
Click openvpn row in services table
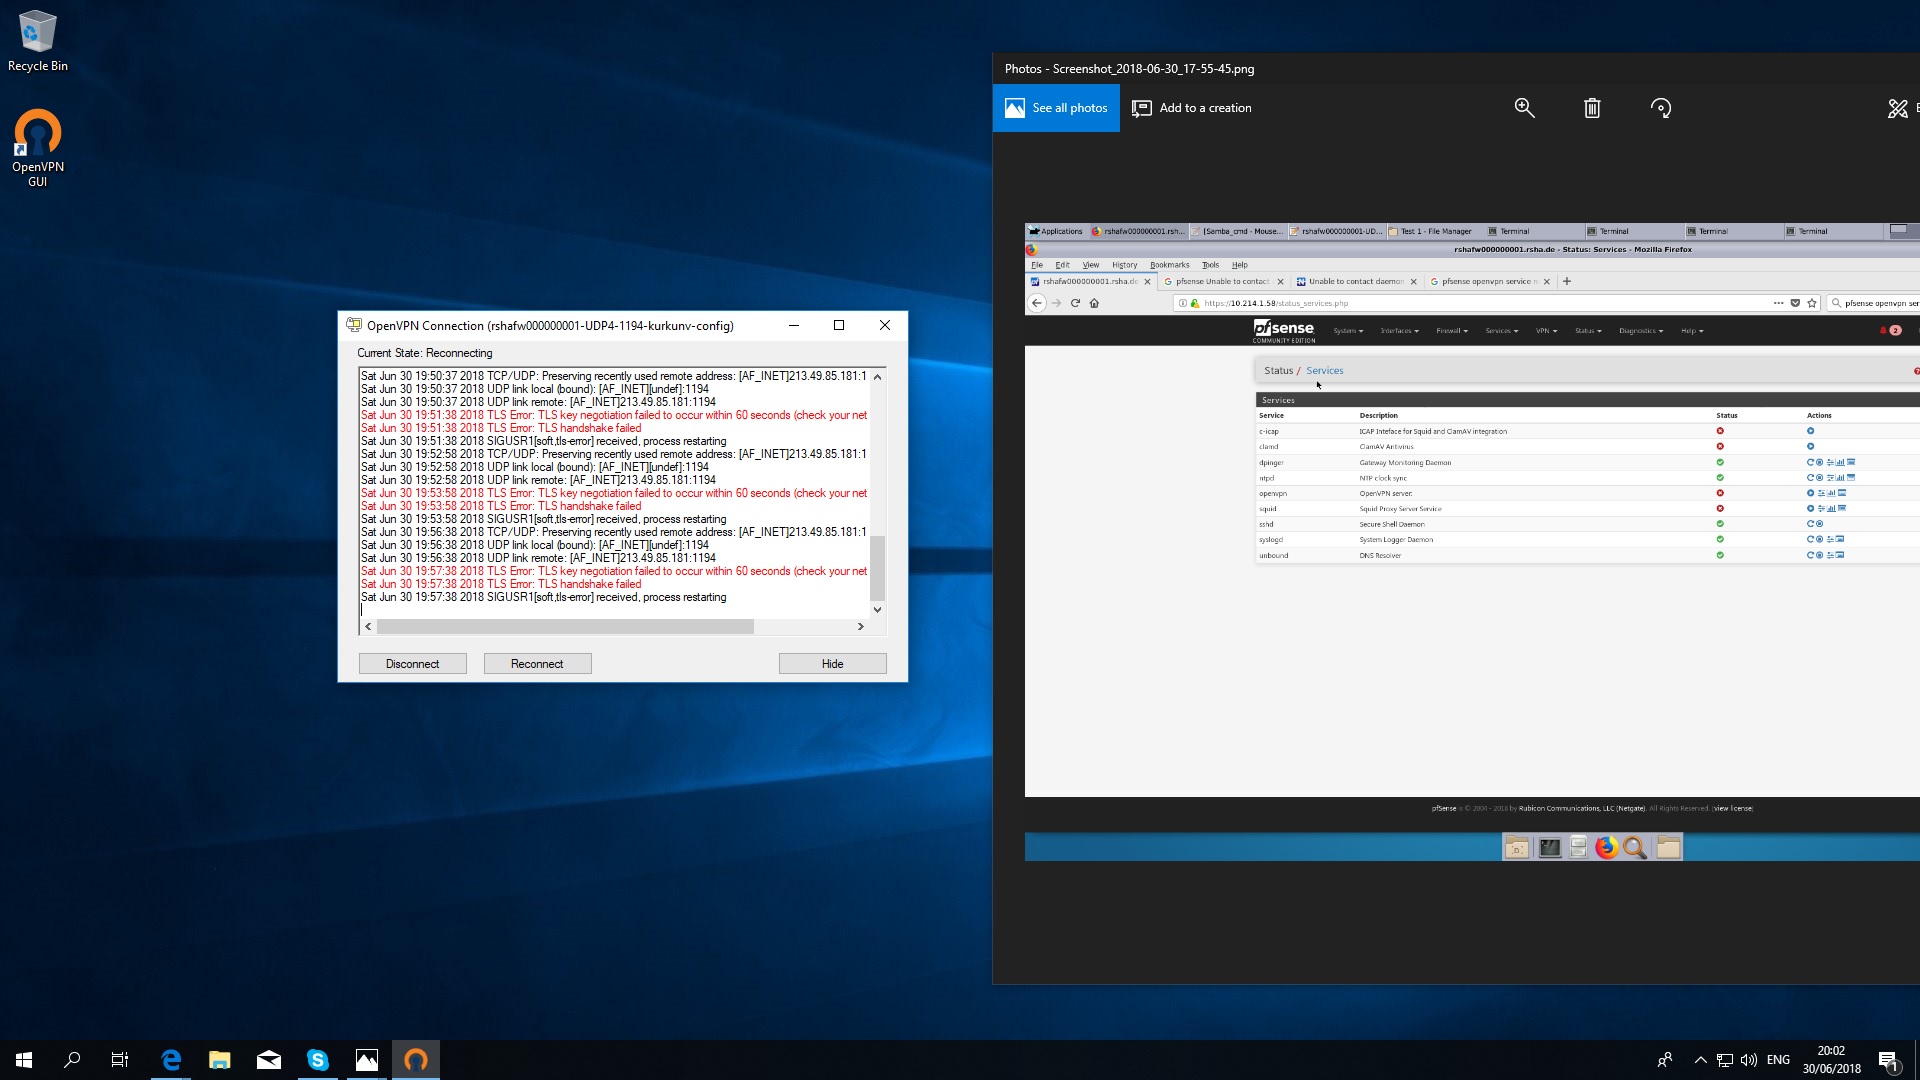(x=1588, y=493)
